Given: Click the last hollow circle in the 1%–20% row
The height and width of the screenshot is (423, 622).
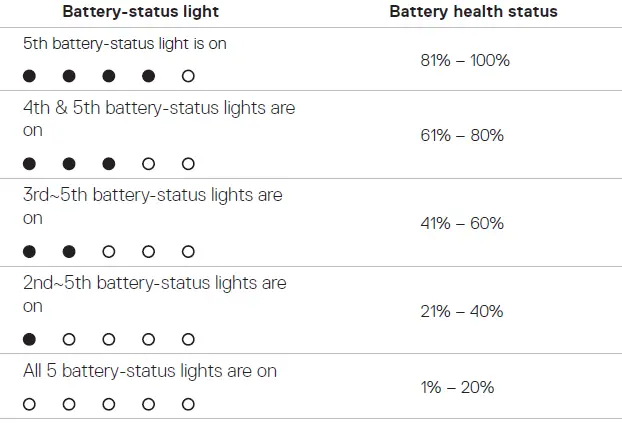Looking at the screenshot, I should pyautogui.click(x=188, y=404).
